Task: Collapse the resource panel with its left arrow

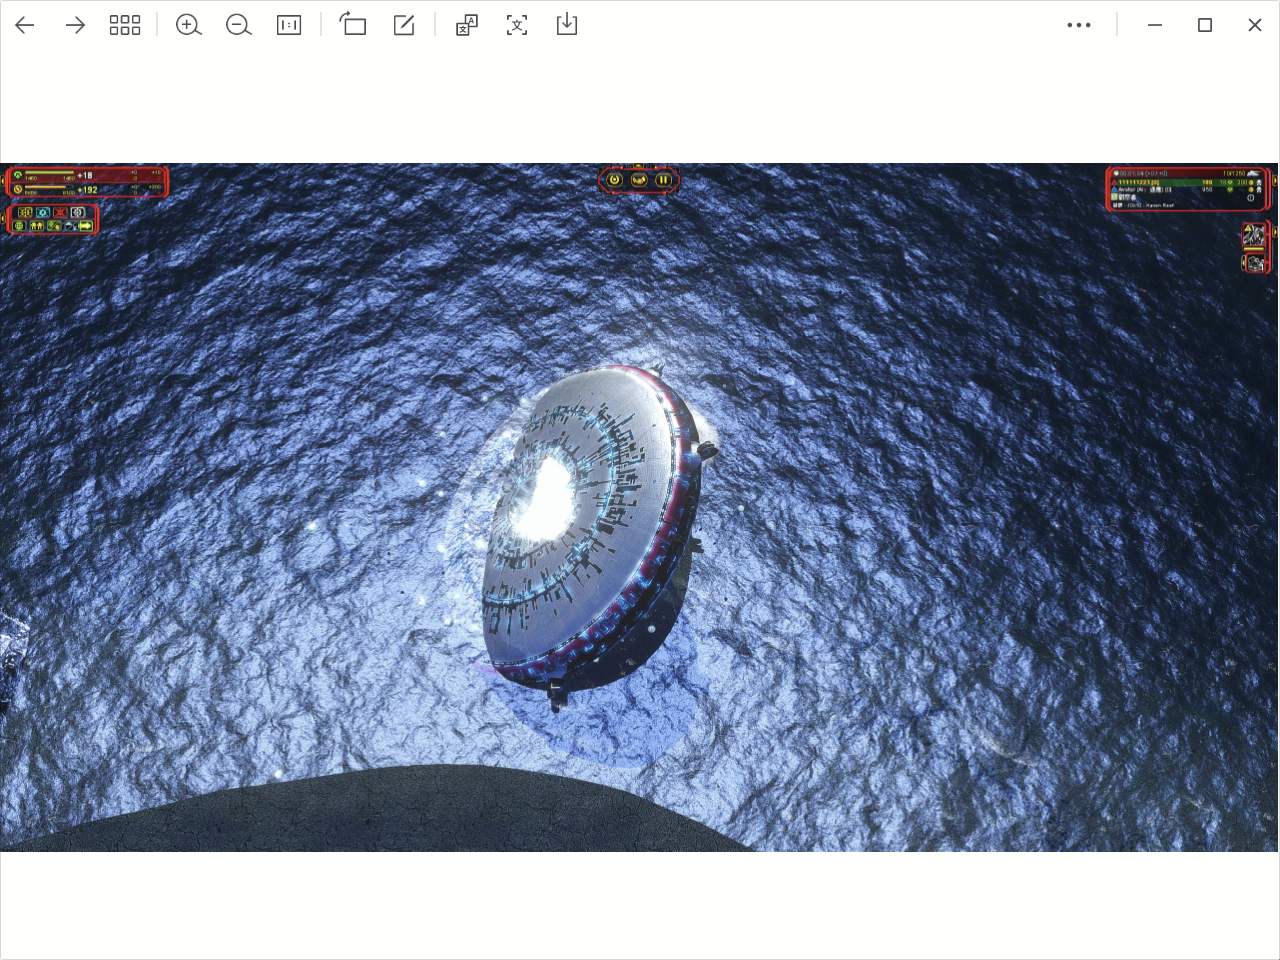Action: (3, 181)
